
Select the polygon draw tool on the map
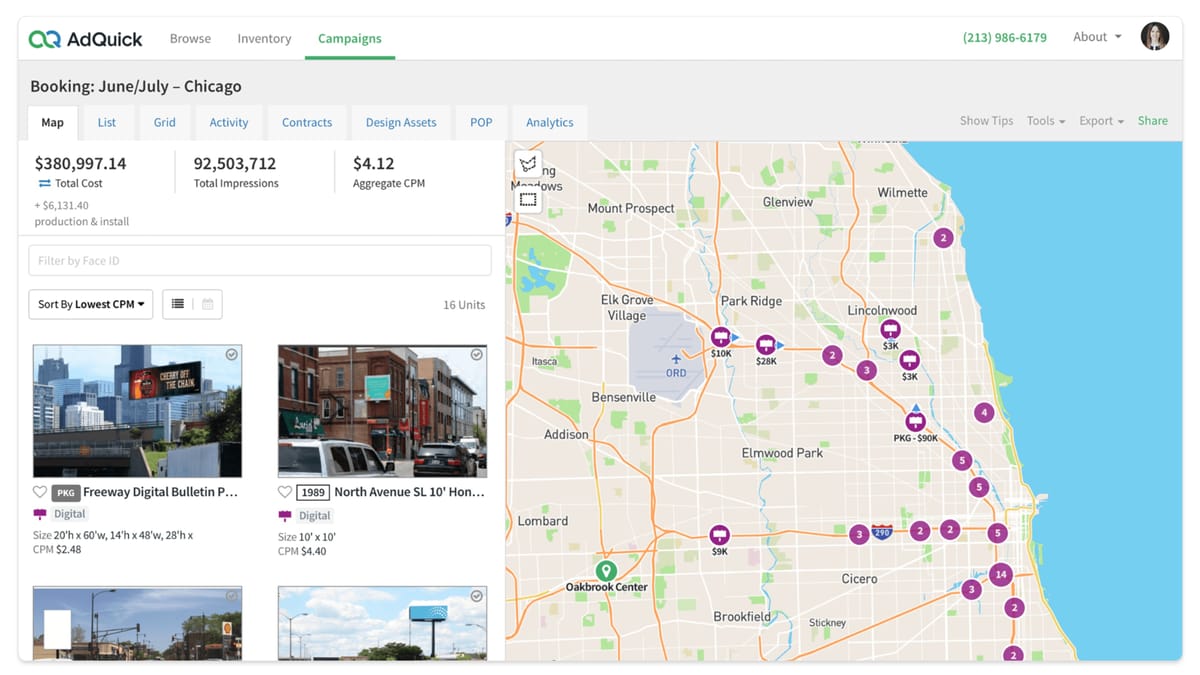(528, 165)
